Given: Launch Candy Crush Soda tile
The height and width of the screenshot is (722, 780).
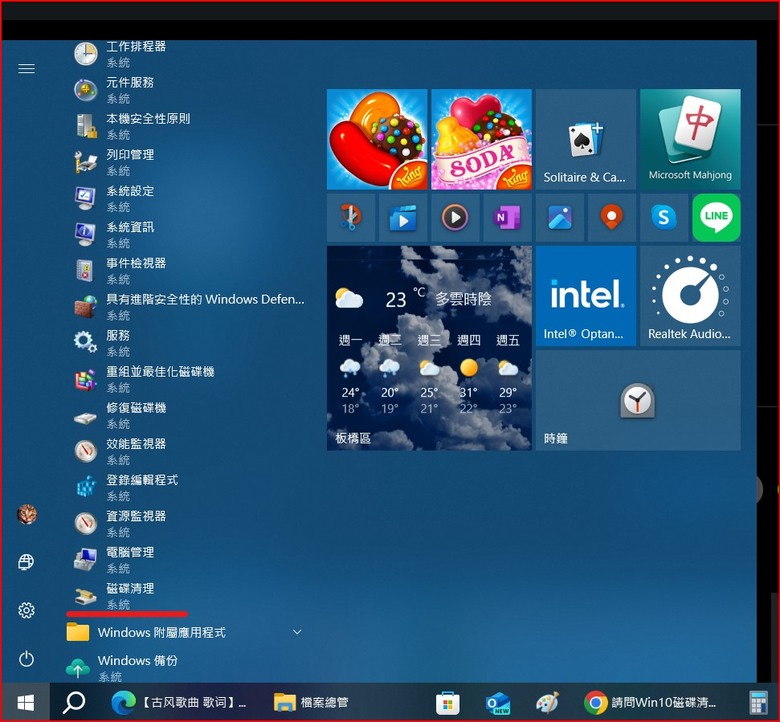Looking at the screenshot, I should coord(482,139).
